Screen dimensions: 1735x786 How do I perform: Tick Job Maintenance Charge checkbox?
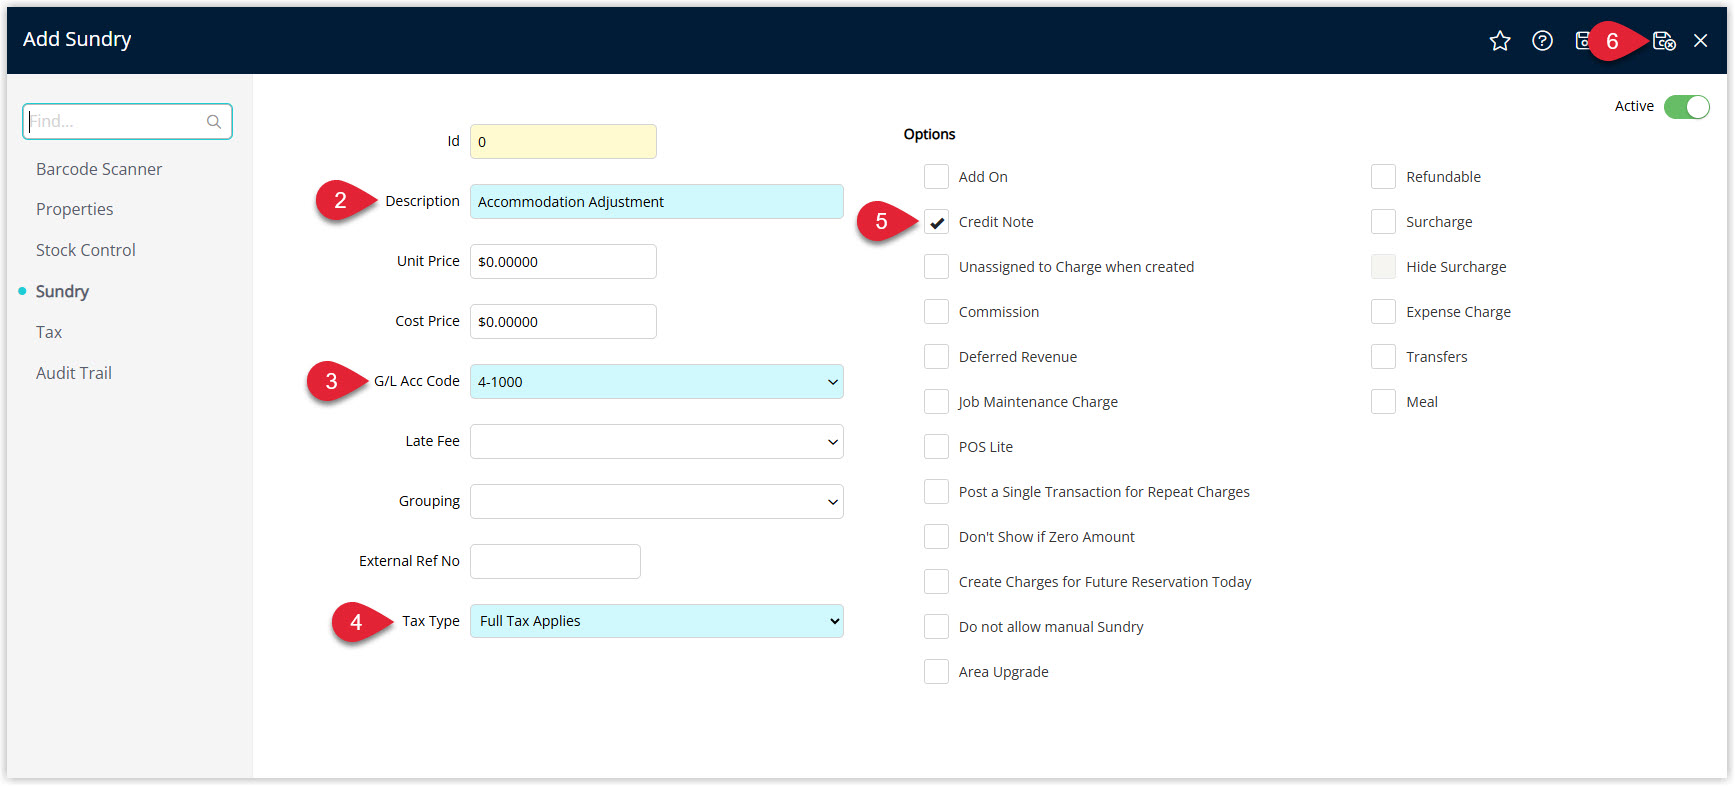coord(936,402)
